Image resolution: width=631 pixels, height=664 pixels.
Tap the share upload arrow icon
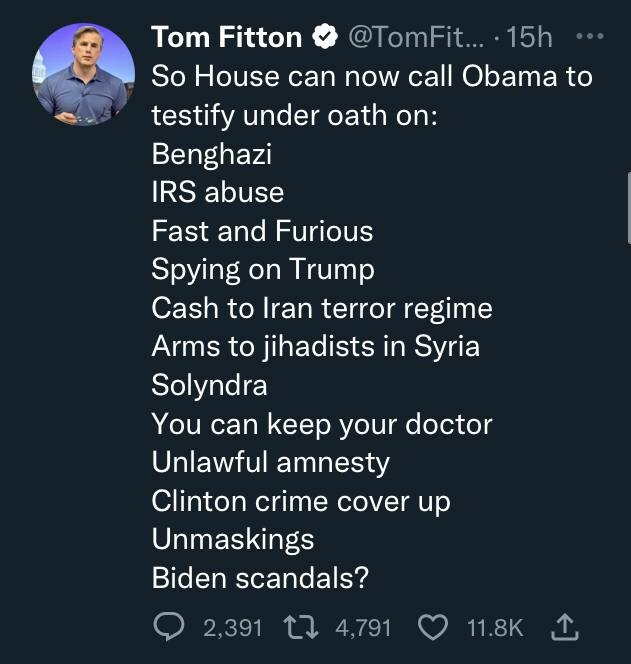click(565, 627)
